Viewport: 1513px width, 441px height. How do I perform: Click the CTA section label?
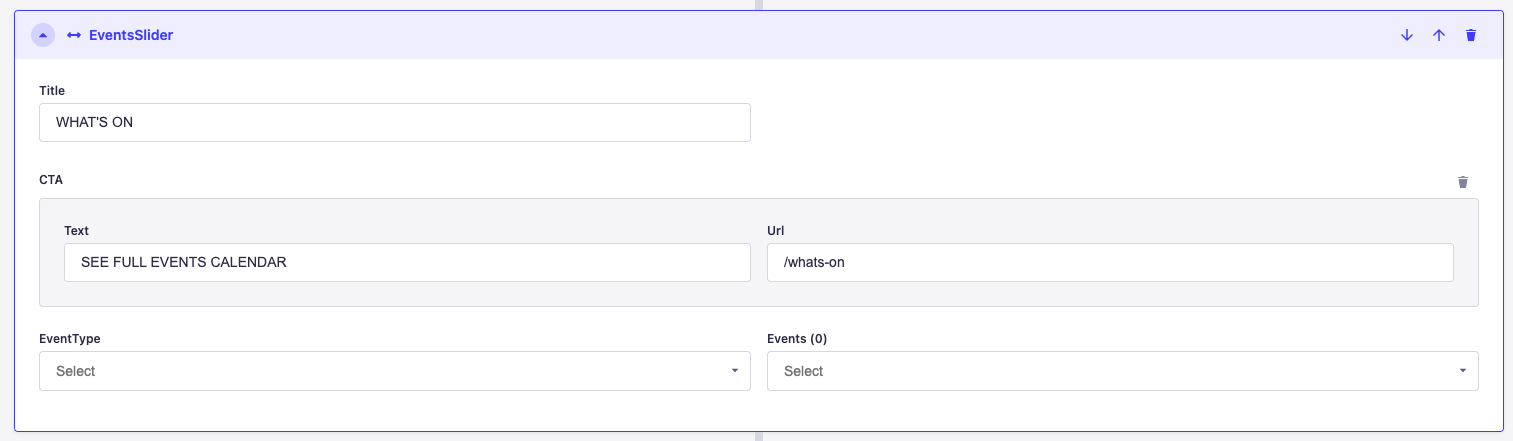[x=51, y=180]
